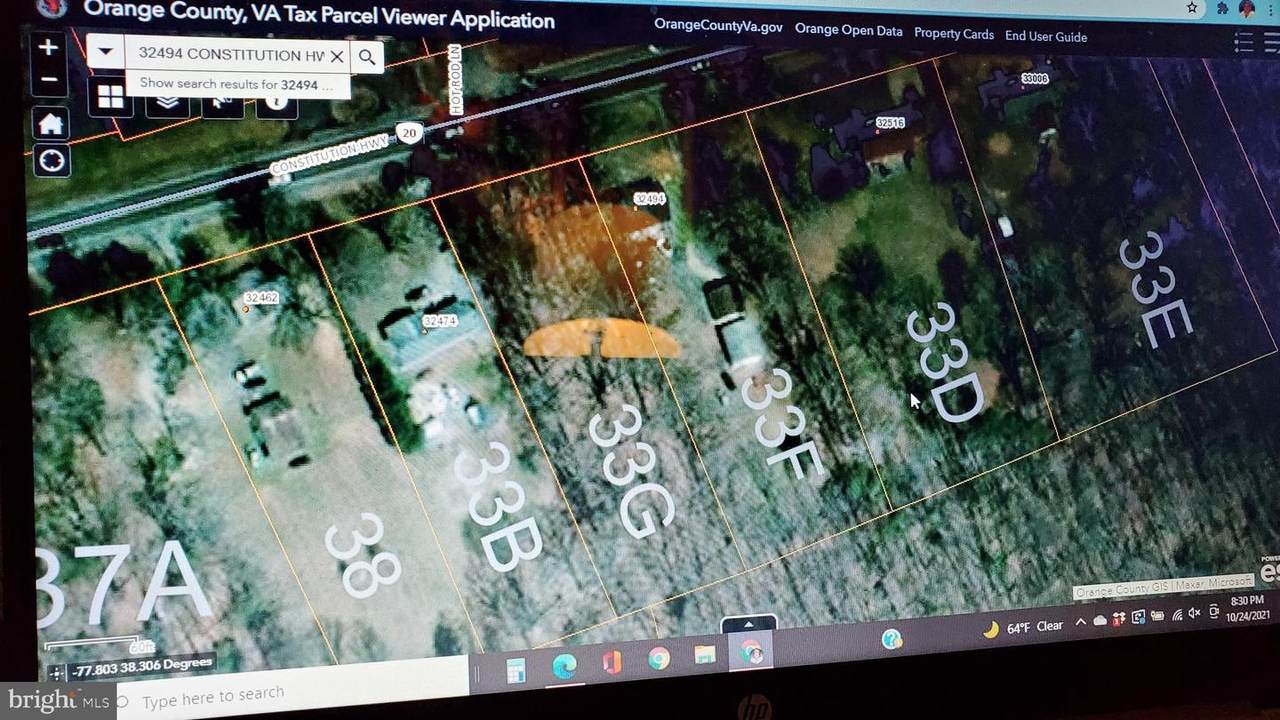Open the basemap gallery grid widget

tap(111, 97)
